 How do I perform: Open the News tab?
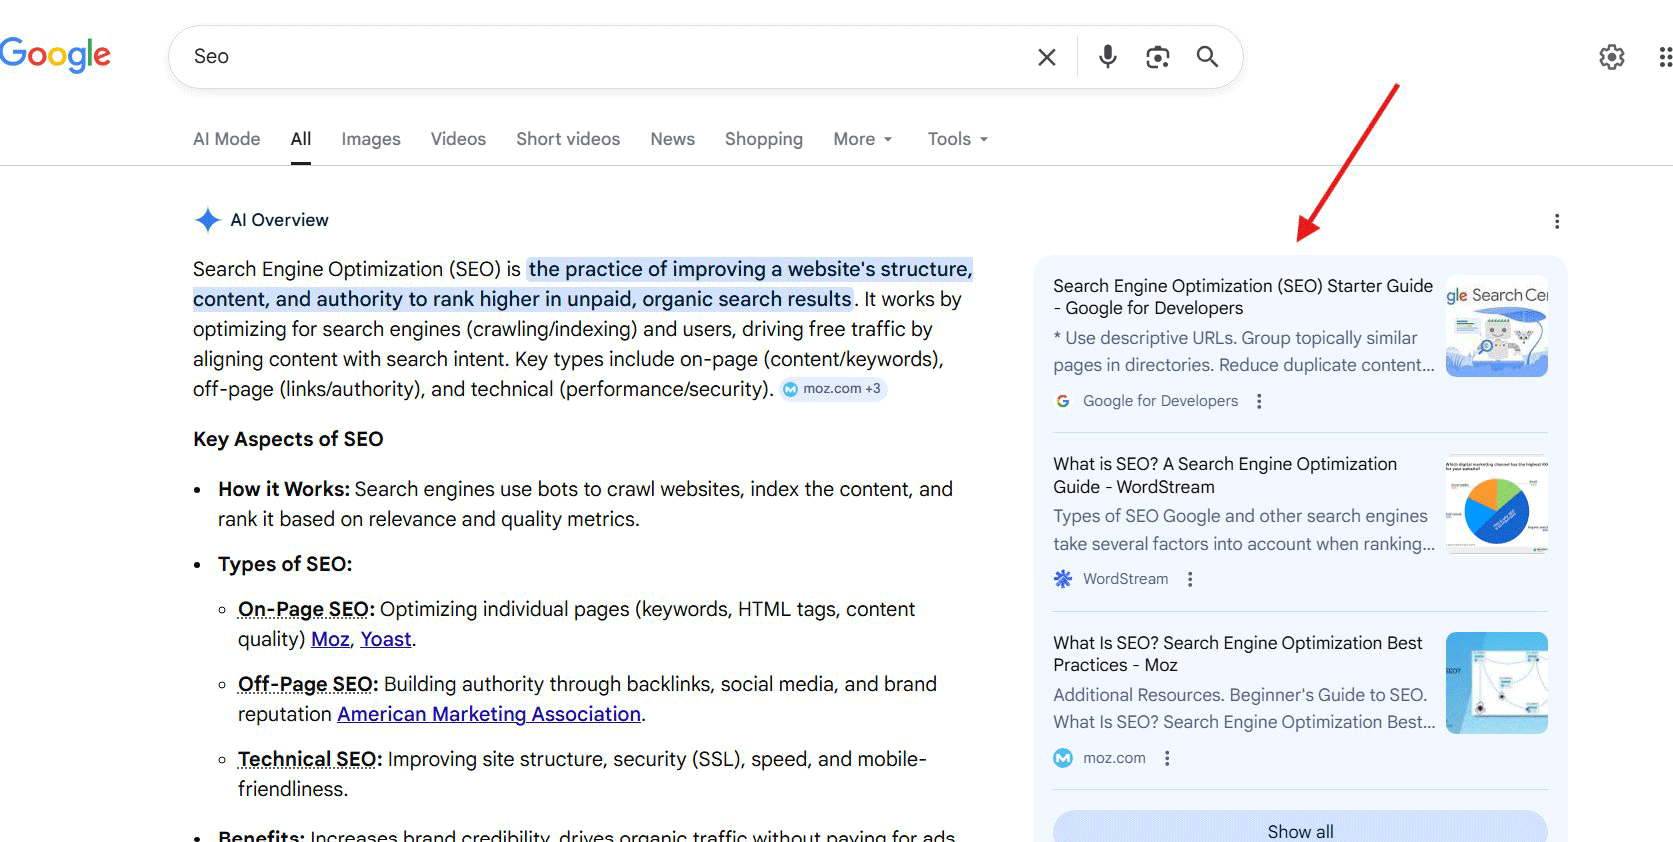click(x=673, y=139)
